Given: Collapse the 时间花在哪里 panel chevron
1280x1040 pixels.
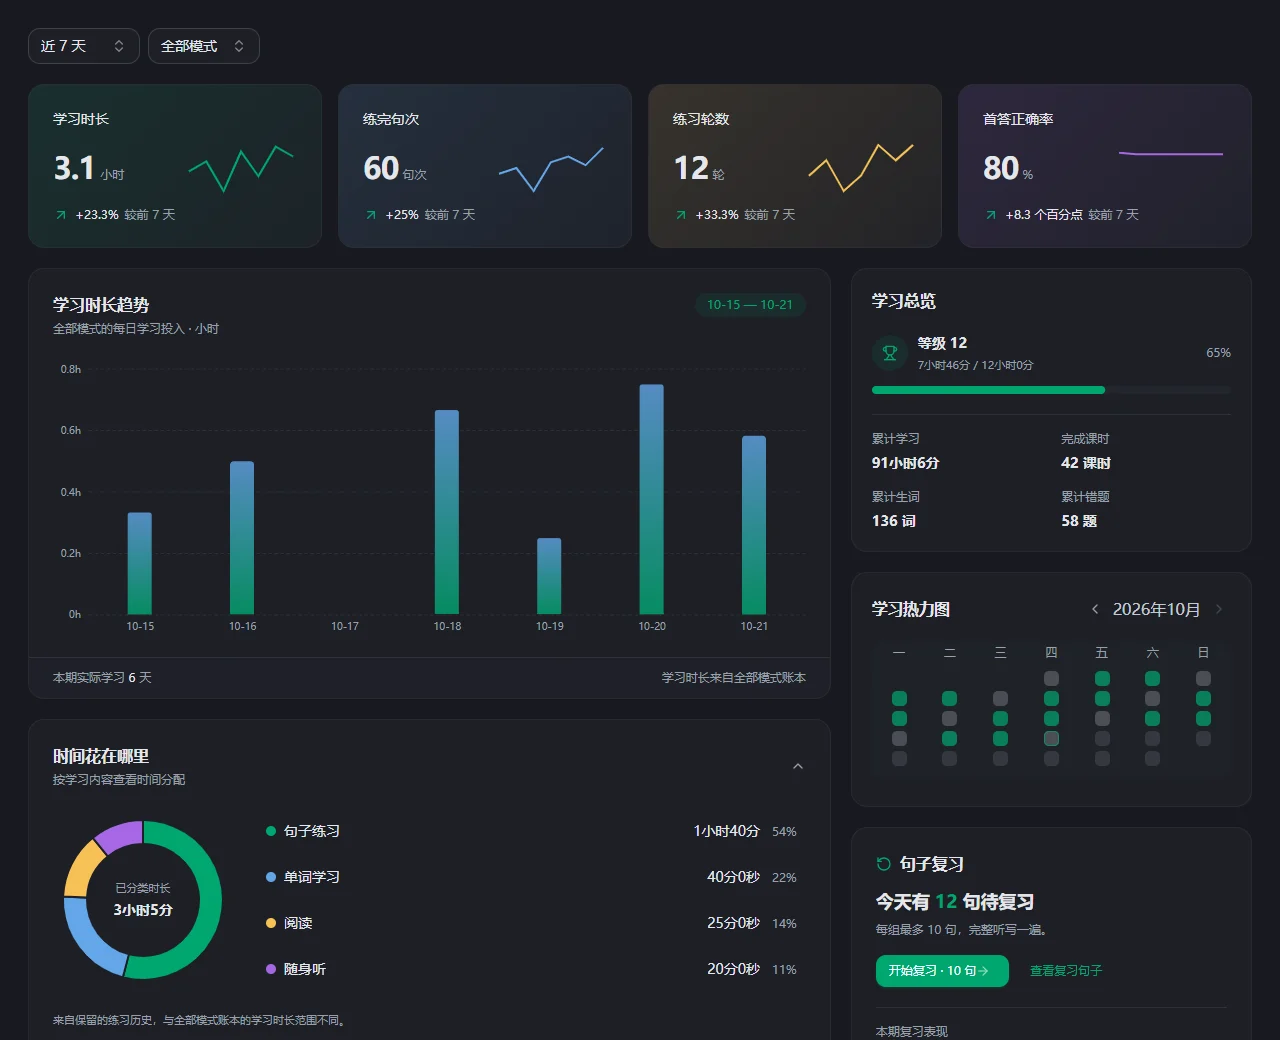Looking at the screenshot, I should pyautogui.click(x=798, y=767).
